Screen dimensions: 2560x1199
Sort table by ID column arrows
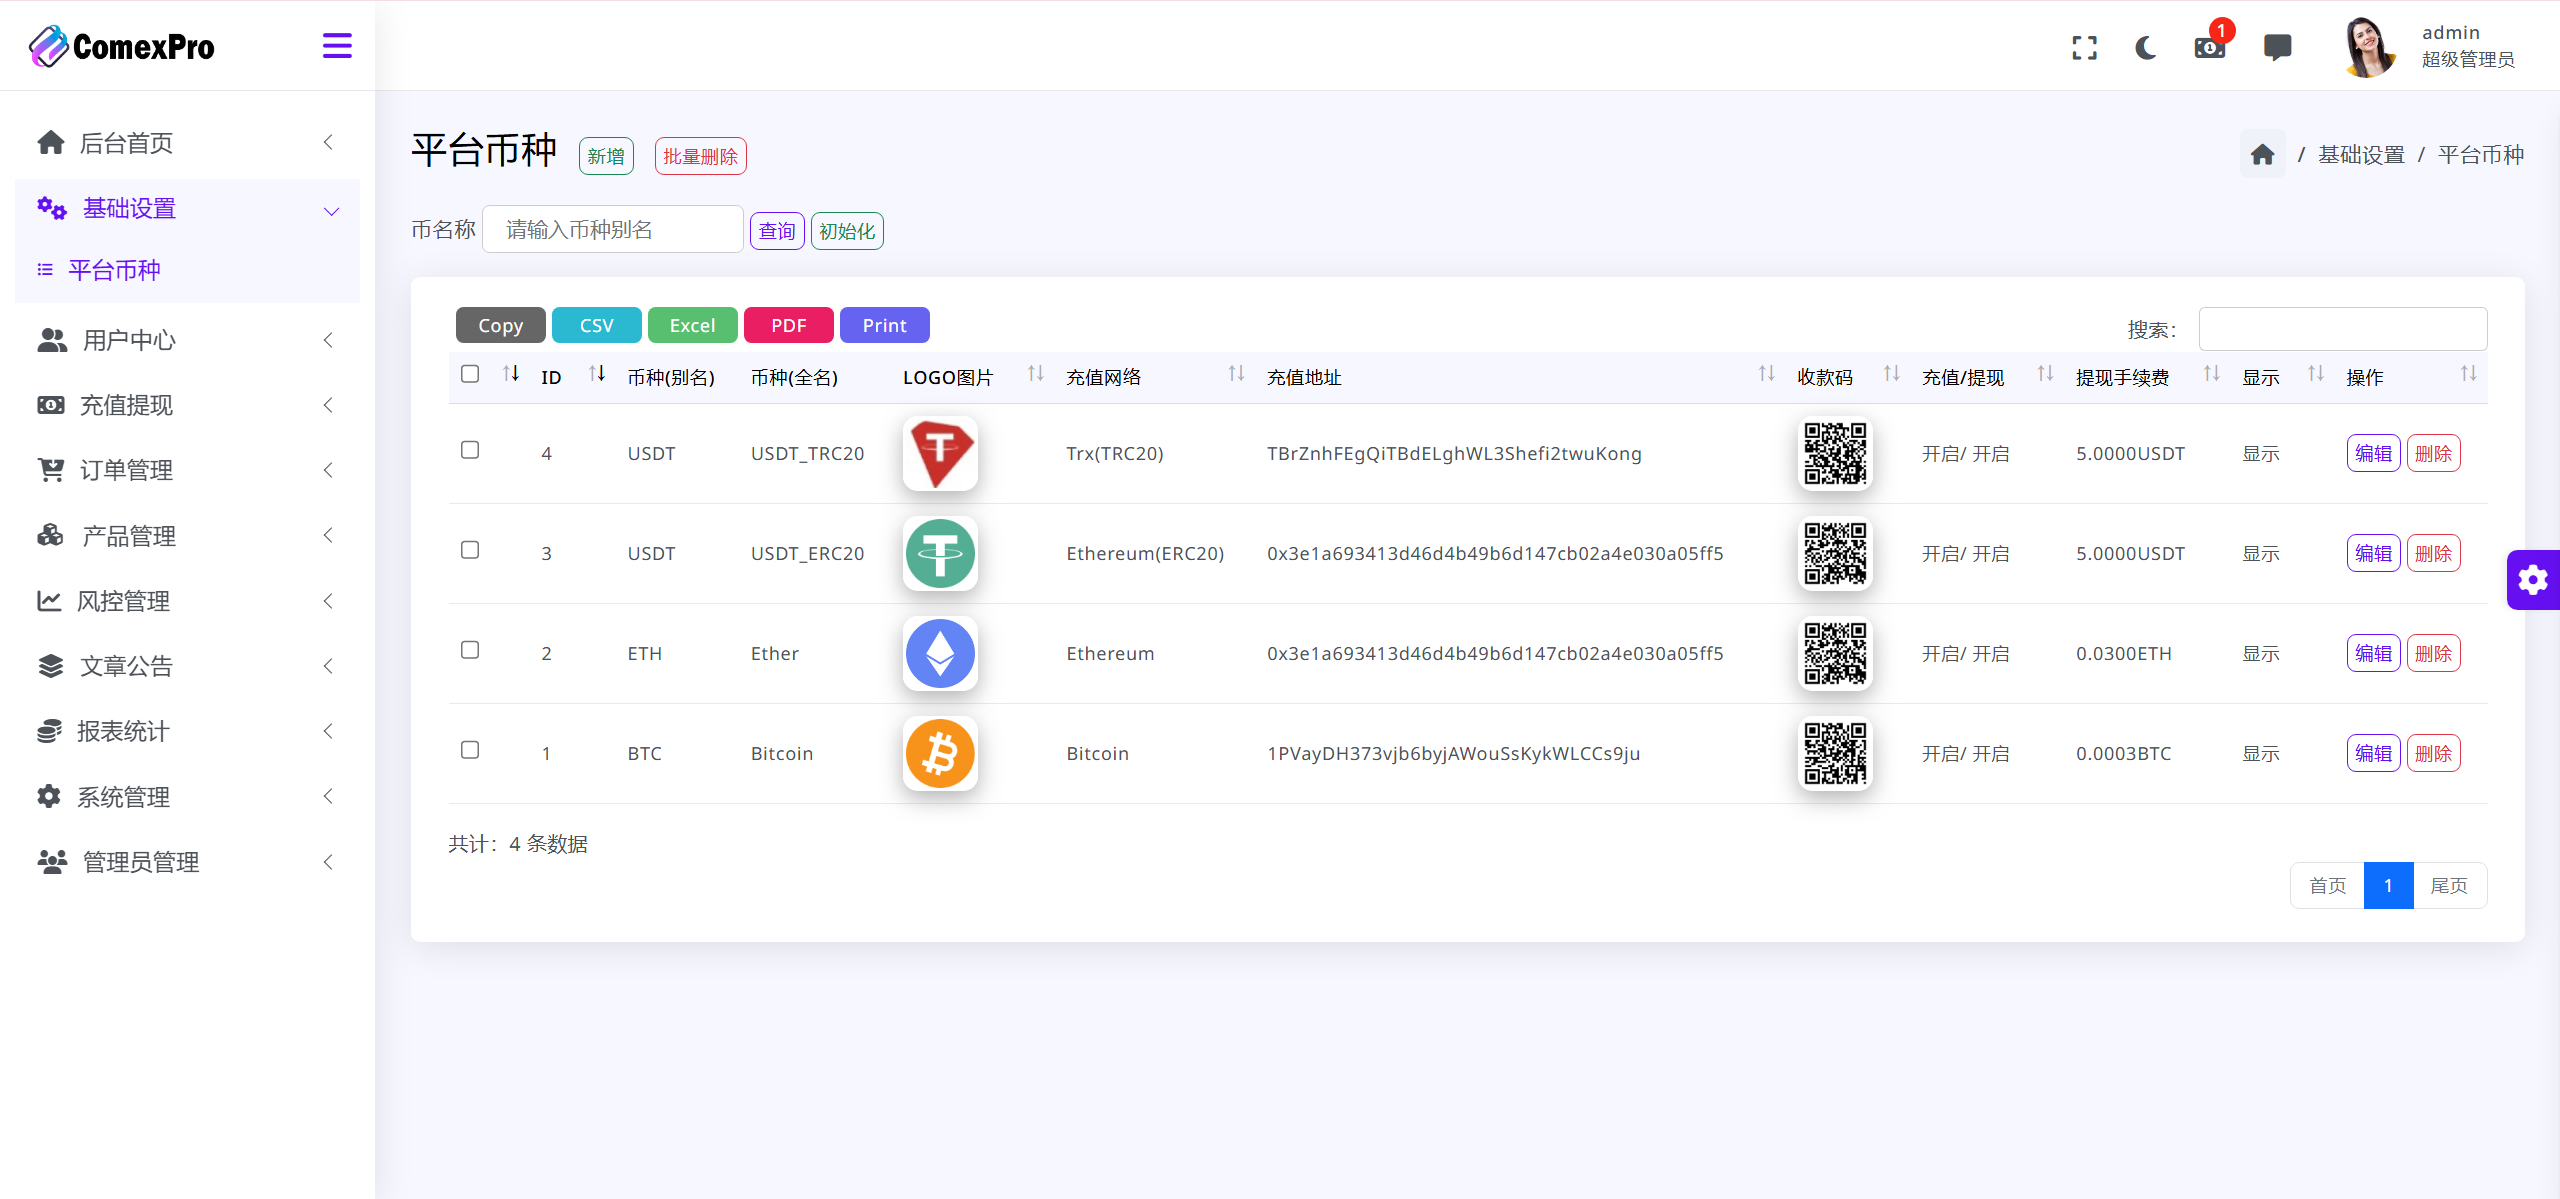tap(597, 374)
